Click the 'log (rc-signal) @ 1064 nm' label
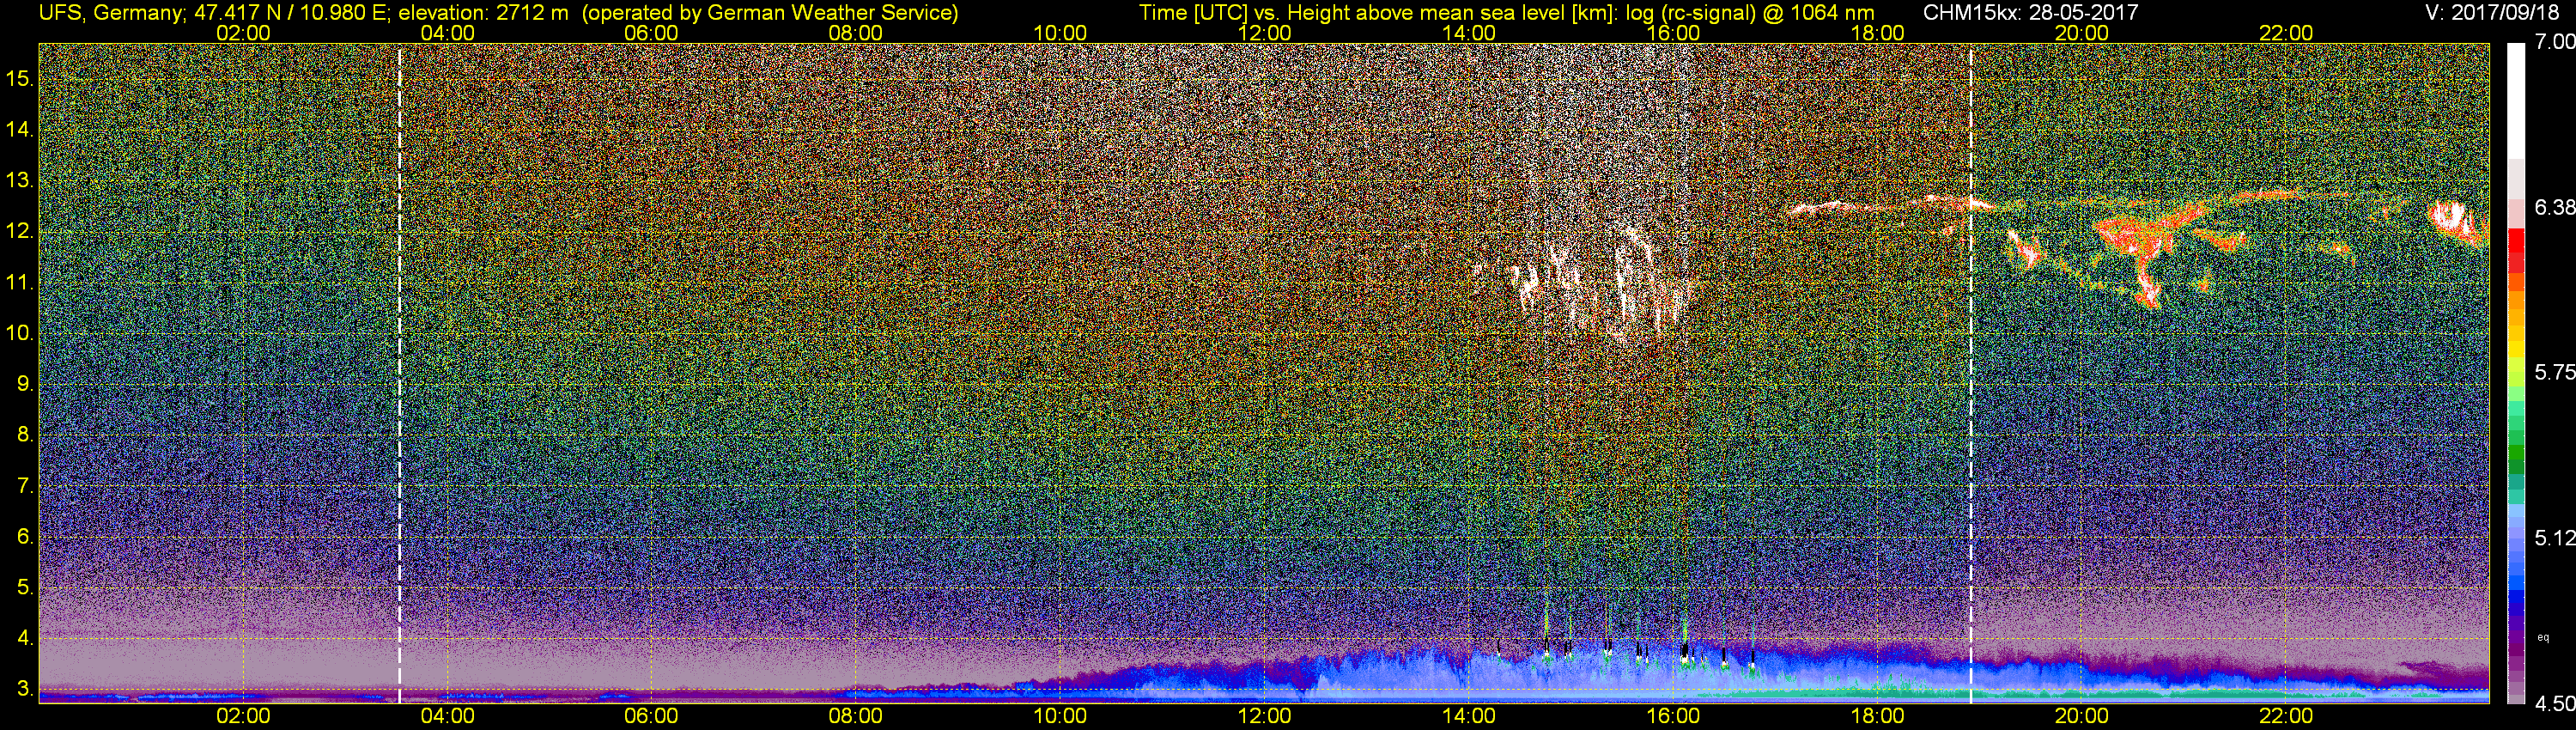2576x730 pixels. [x=1750, y=12]
